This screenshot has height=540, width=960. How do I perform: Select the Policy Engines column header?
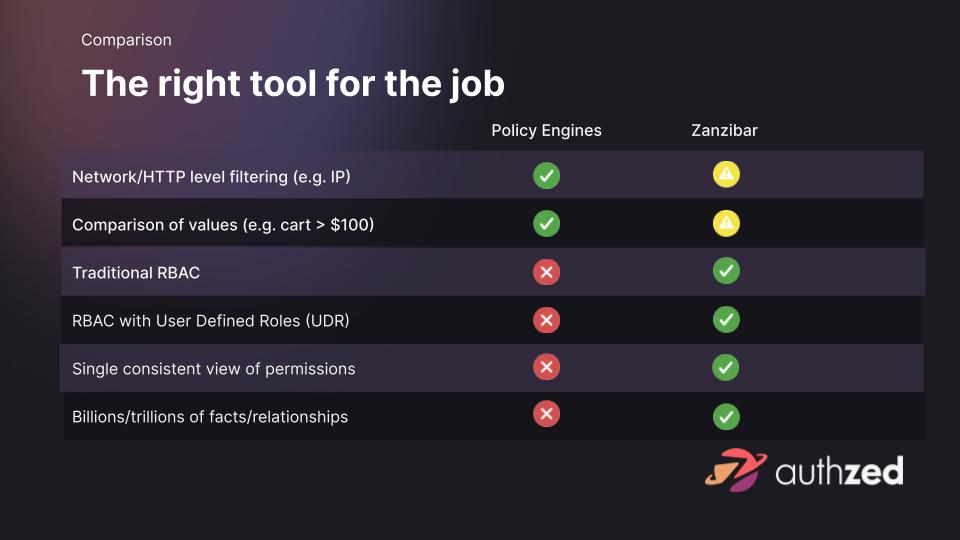click(546, 131)
